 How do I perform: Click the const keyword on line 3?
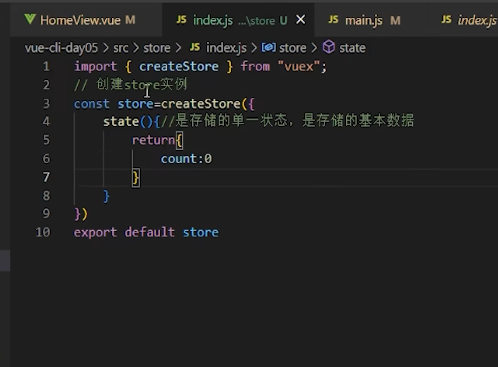click(92, 104)
